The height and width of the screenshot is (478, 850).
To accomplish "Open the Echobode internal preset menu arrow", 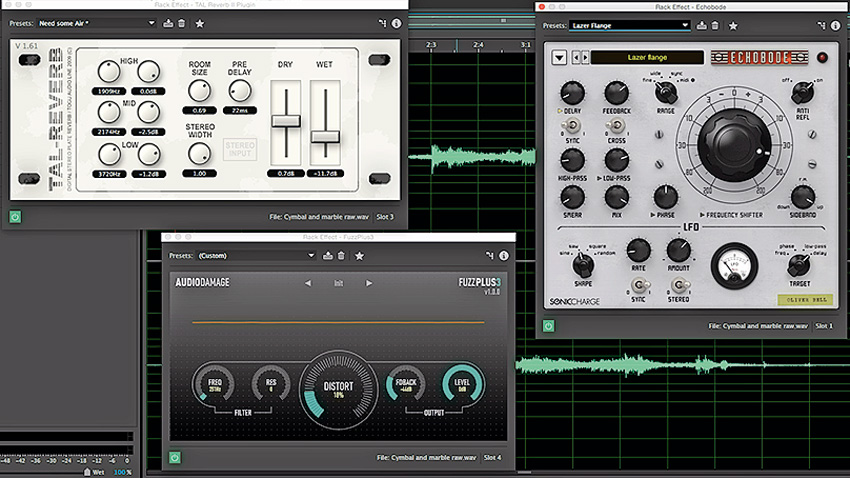I will tap(559, 58).
